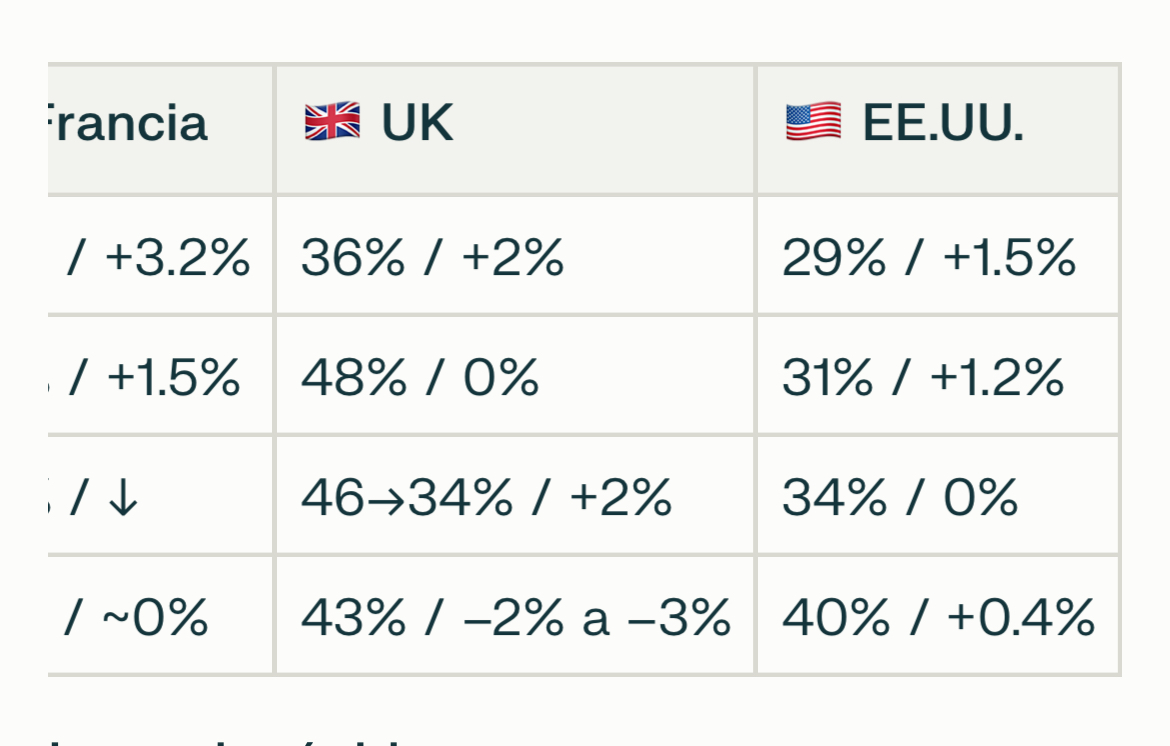Click the down arrow in Francia column
This screenshot has width=1170, height=746.
[x=122, y=498]
